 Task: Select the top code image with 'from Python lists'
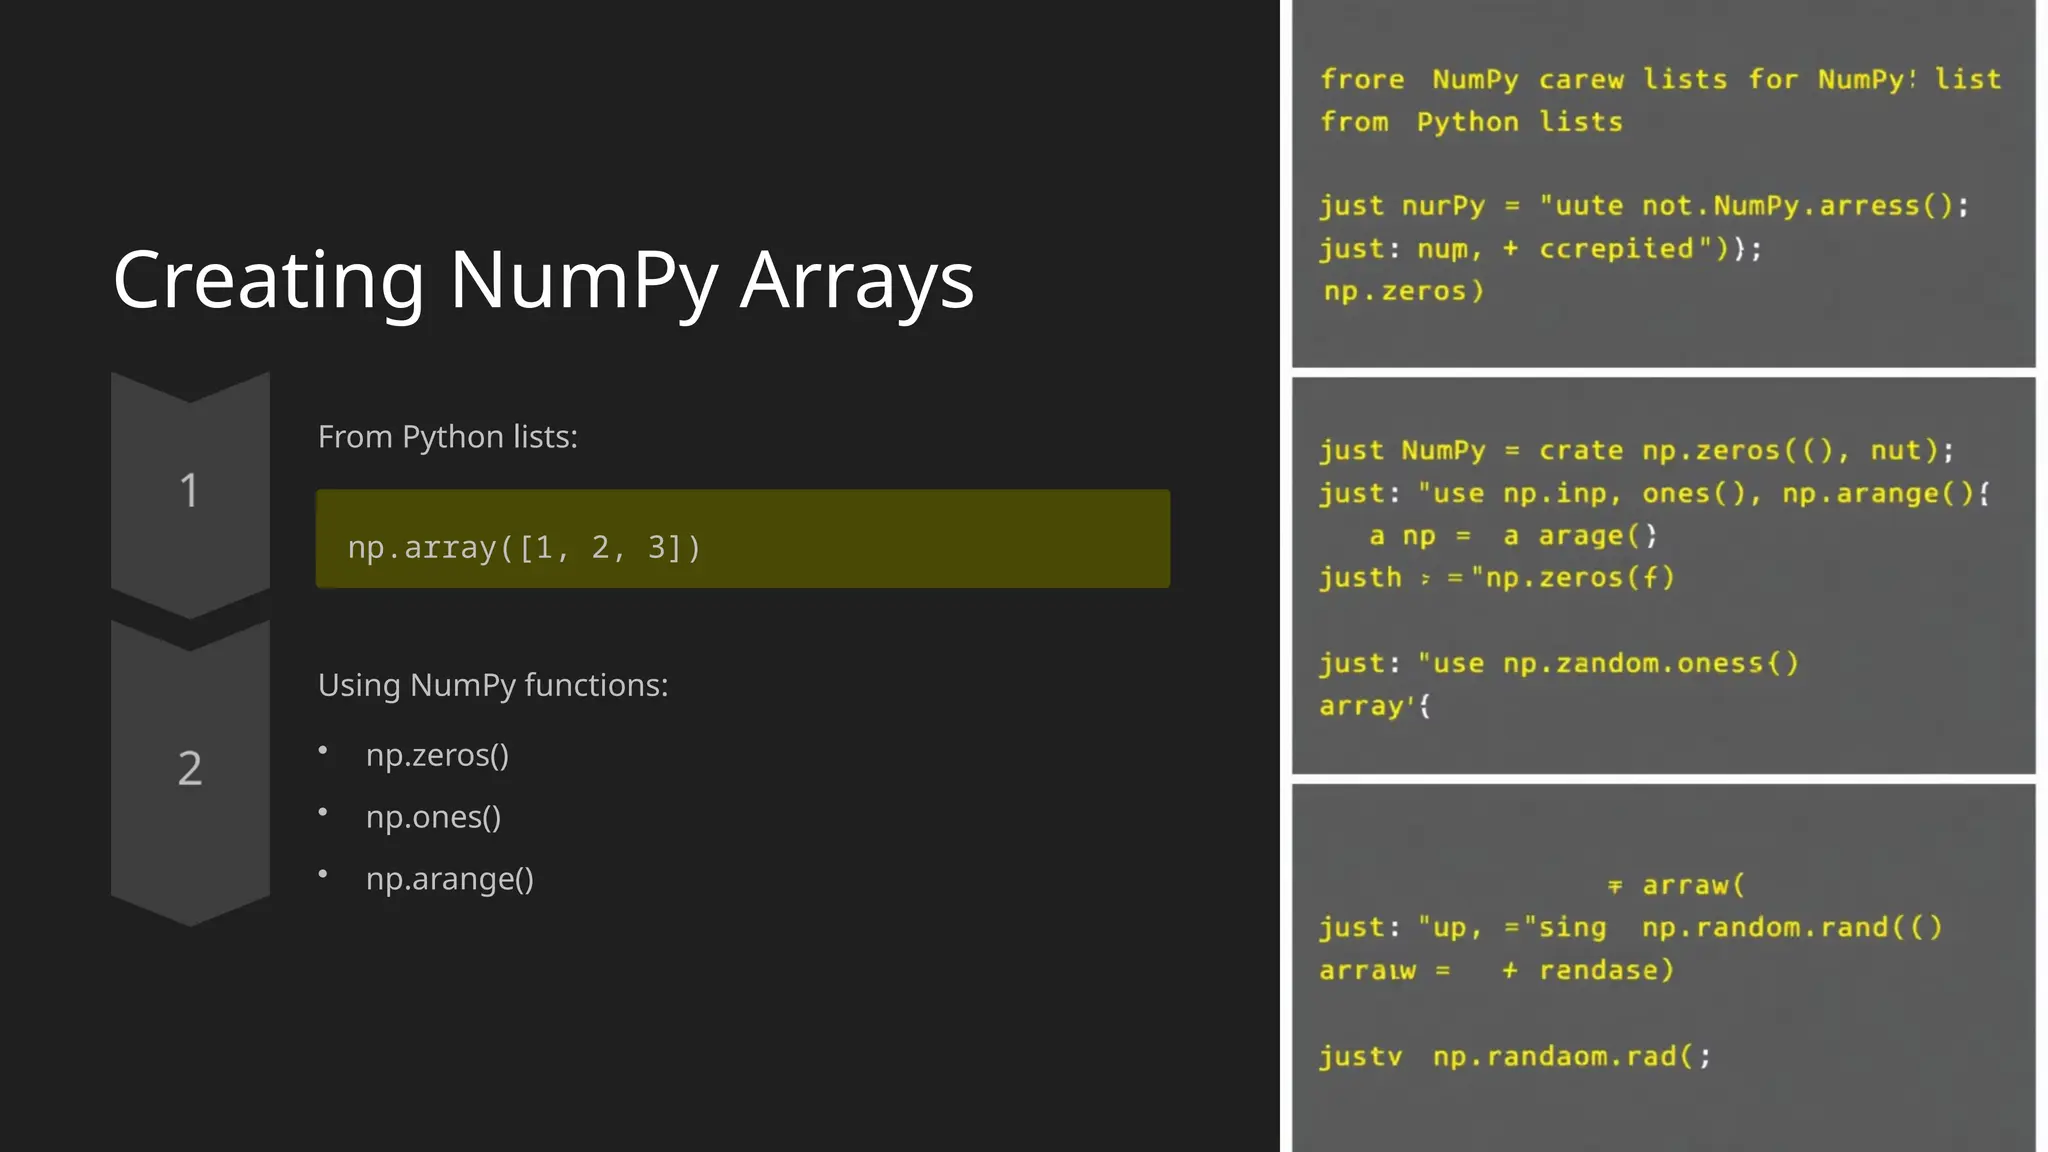click(1663, 184)
